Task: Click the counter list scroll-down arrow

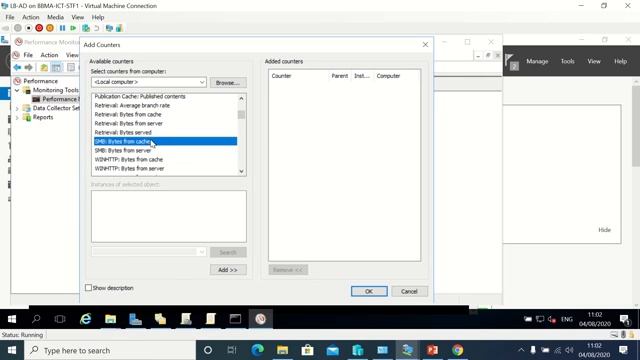Action: 241,171
